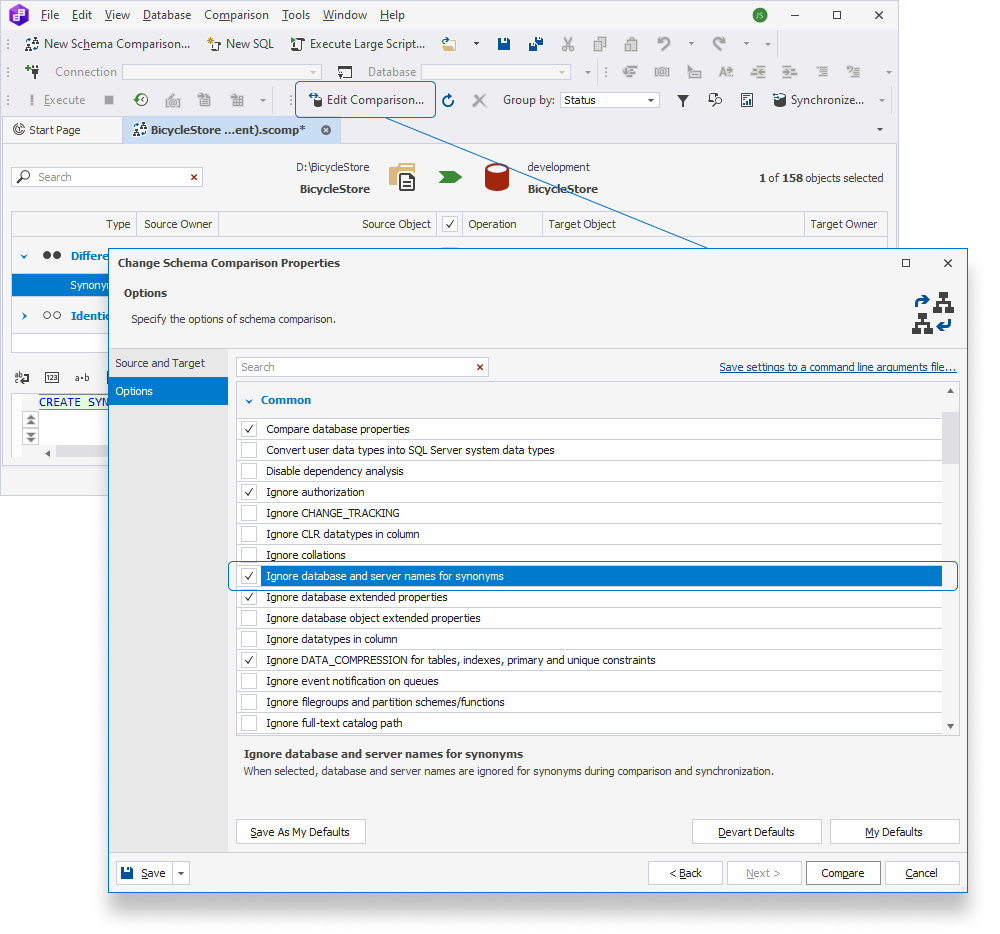Click the Back button
This screenshot has width=1000, height=934.
[x=686, y=873]
